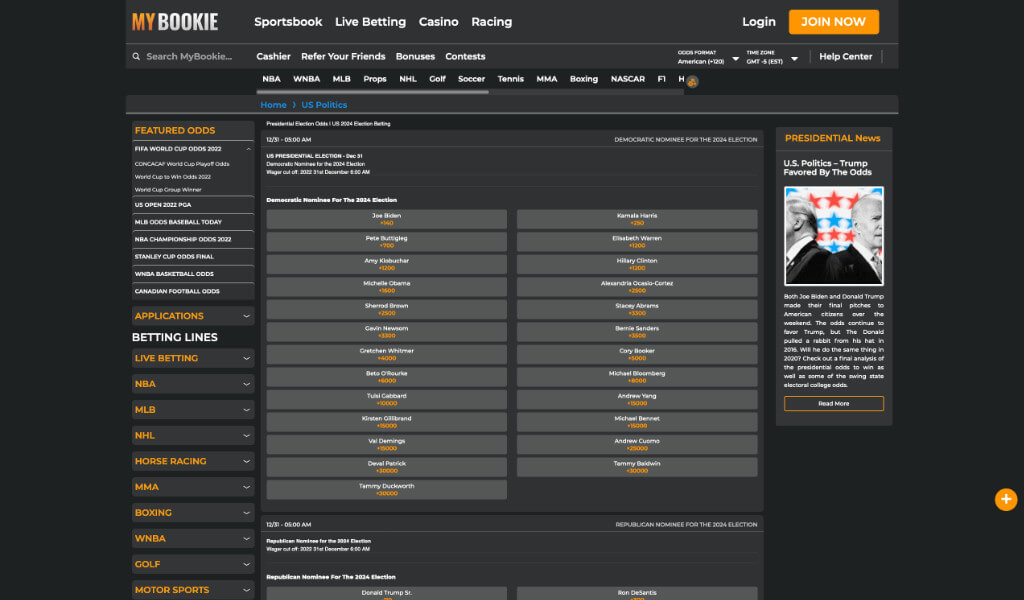Viewport: 1024px width, 600px height.
Task: Select the Hillary Clinton odds button
Action: coord(637,264)
